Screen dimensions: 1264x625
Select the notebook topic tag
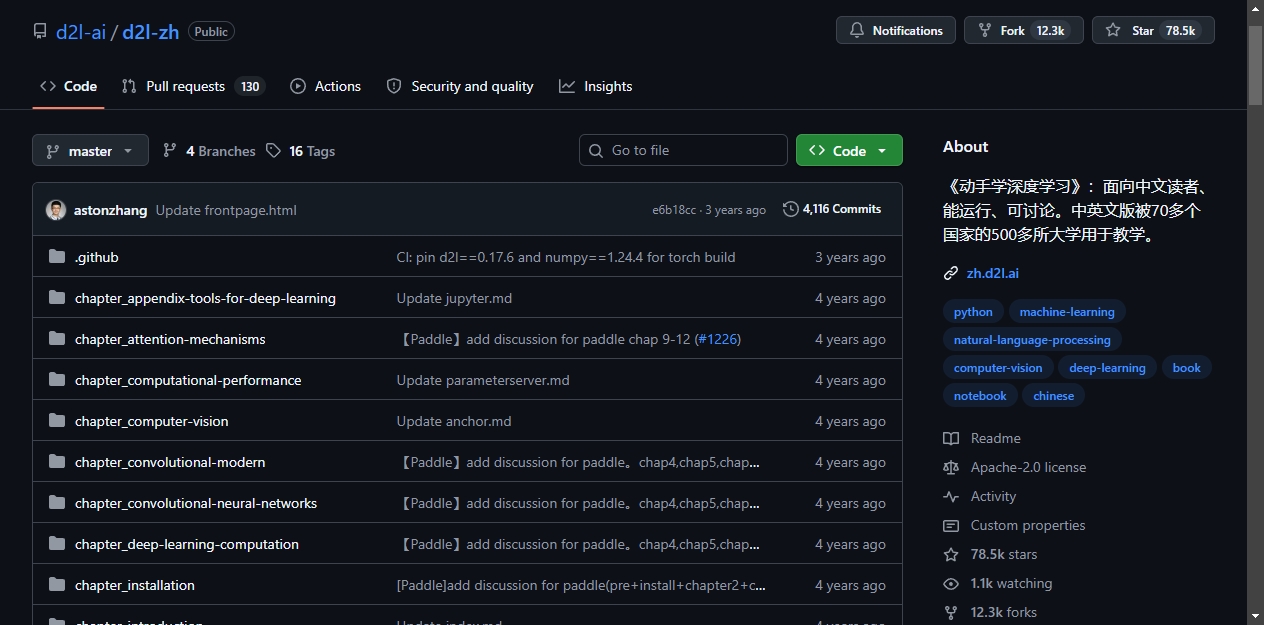[x=980, y=396]
